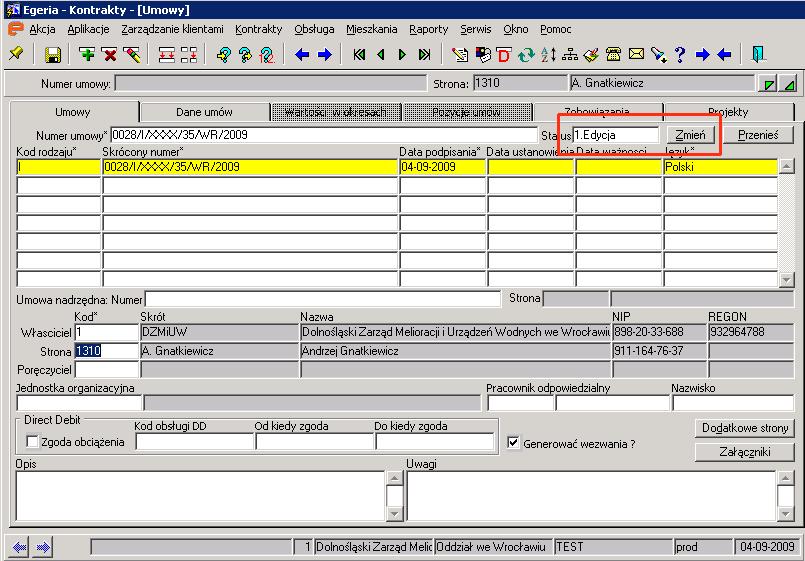This screenshot has width=805, height=561.
Task: Click contracts table scrollbar down arrow
Action: (x=786, y=279)
